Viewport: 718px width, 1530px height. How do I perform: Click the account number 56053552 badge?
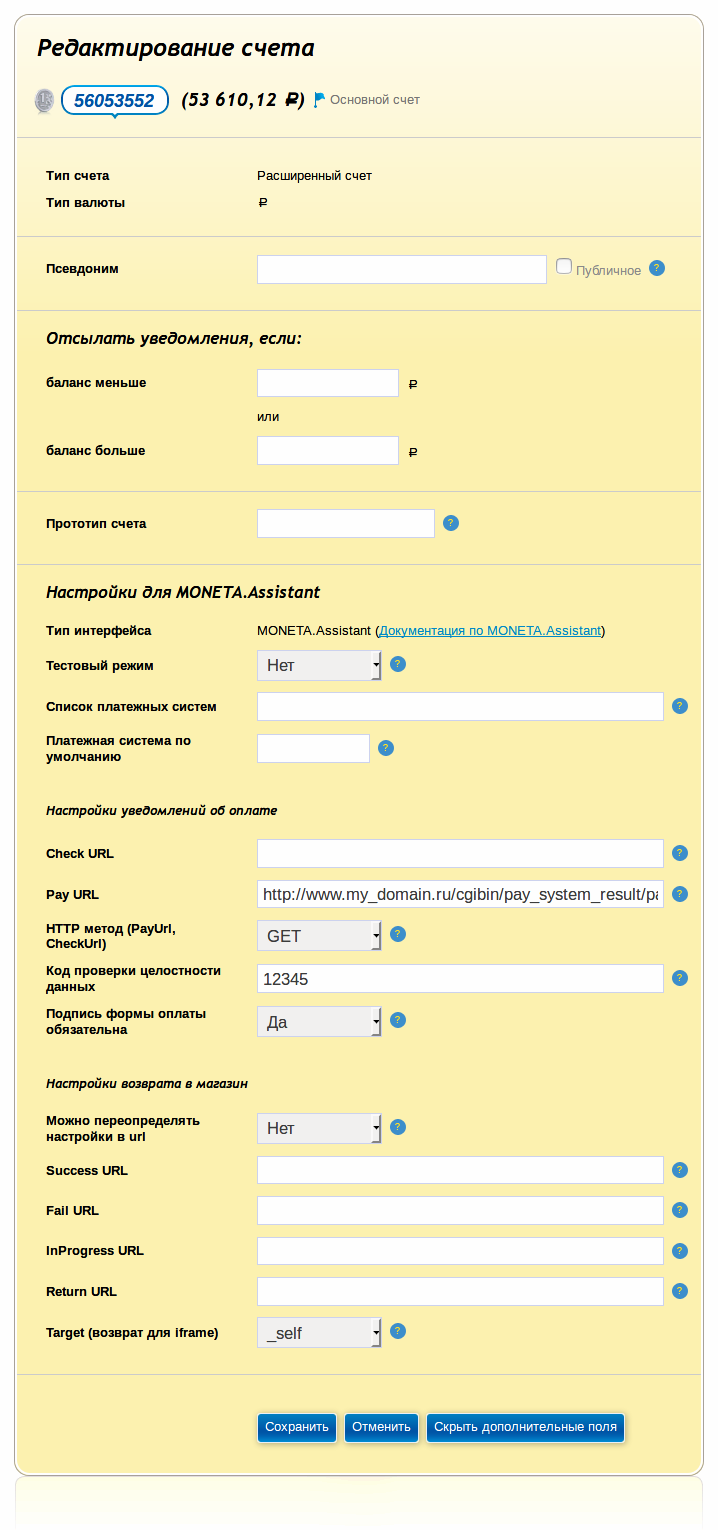click(x=114, y=100)
